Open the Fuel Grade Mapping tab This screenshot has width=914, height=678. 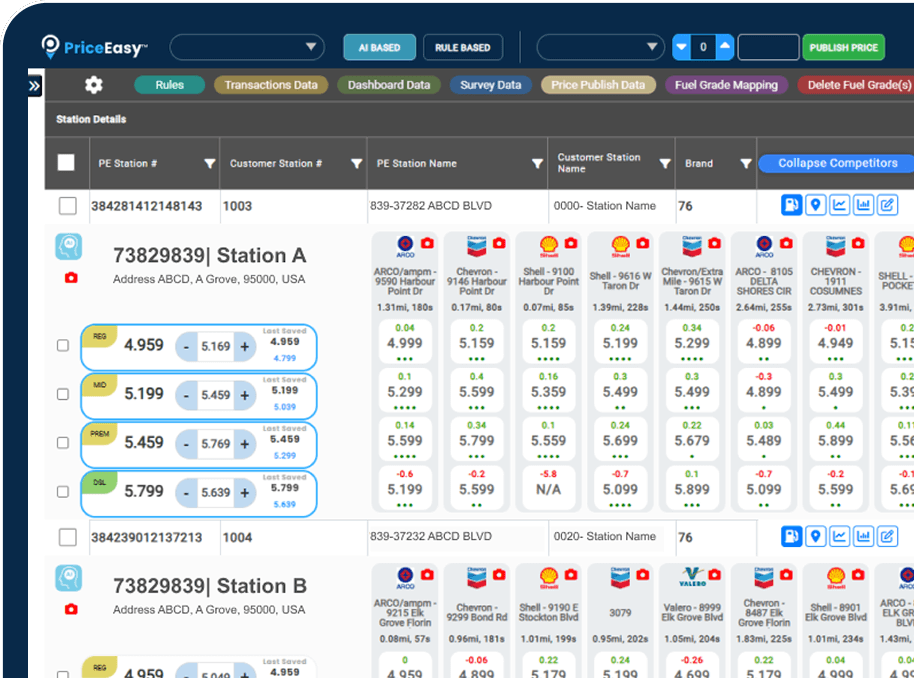pyautogui.click(x=726, y=85)
